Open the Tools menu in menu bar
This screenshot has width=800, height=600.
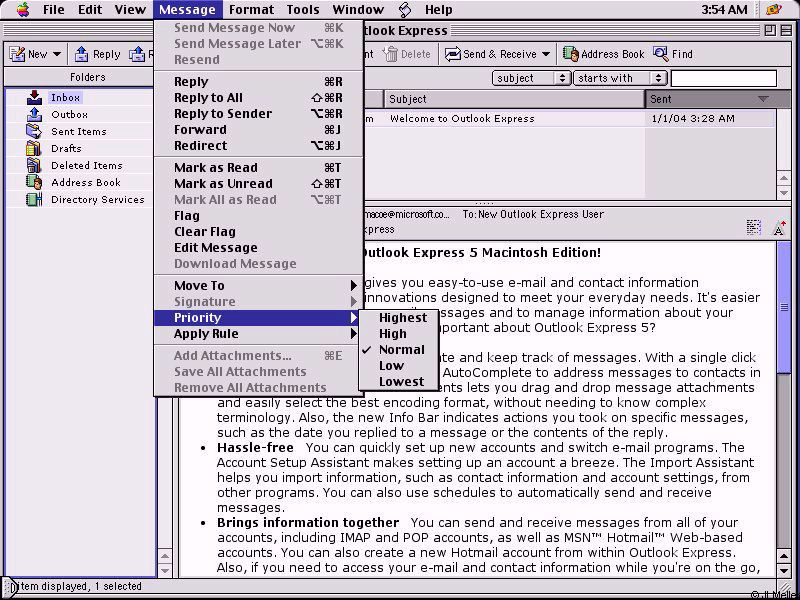[303, 10]
